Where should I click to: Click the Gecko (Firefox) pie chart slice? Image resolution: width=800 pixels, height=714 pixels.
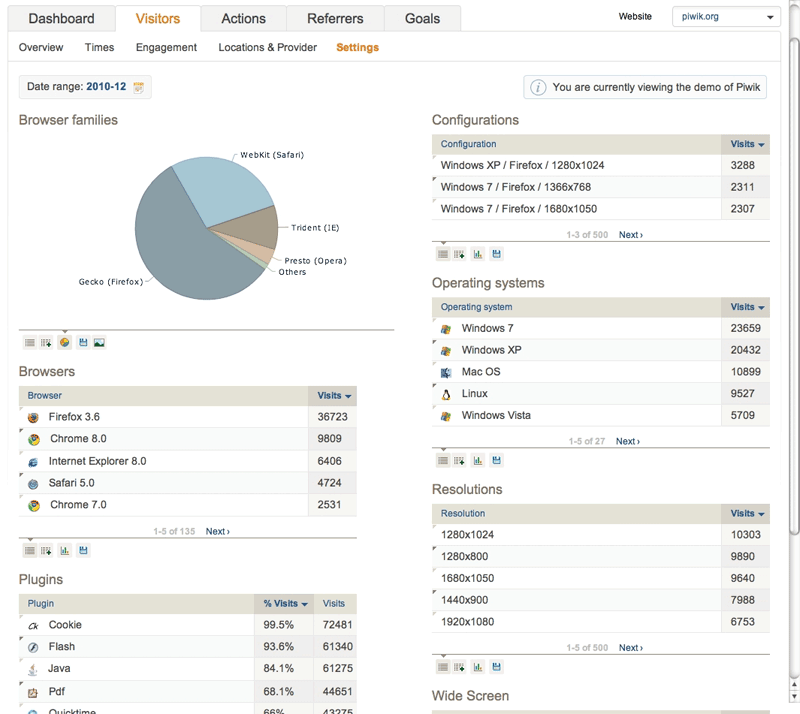click(x=180, y=250)
